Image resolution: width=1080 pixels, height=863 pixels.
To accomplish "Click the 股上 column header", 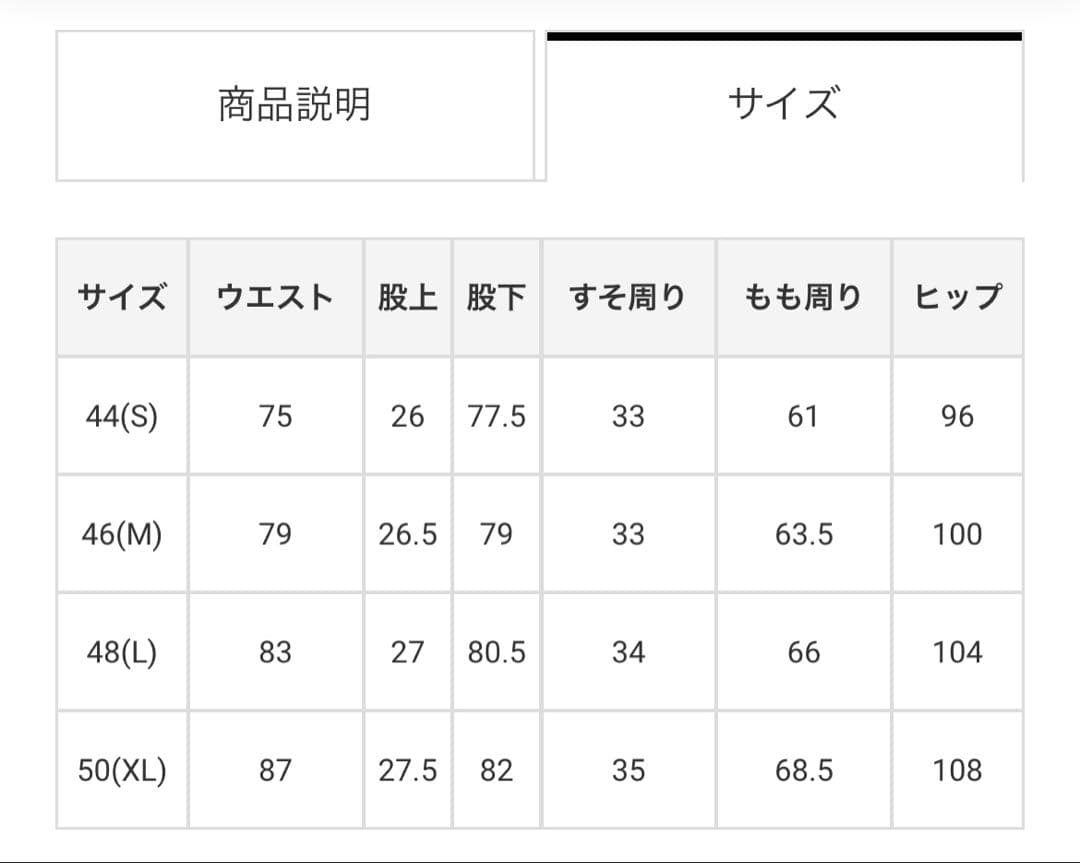I will pos(408,296).
